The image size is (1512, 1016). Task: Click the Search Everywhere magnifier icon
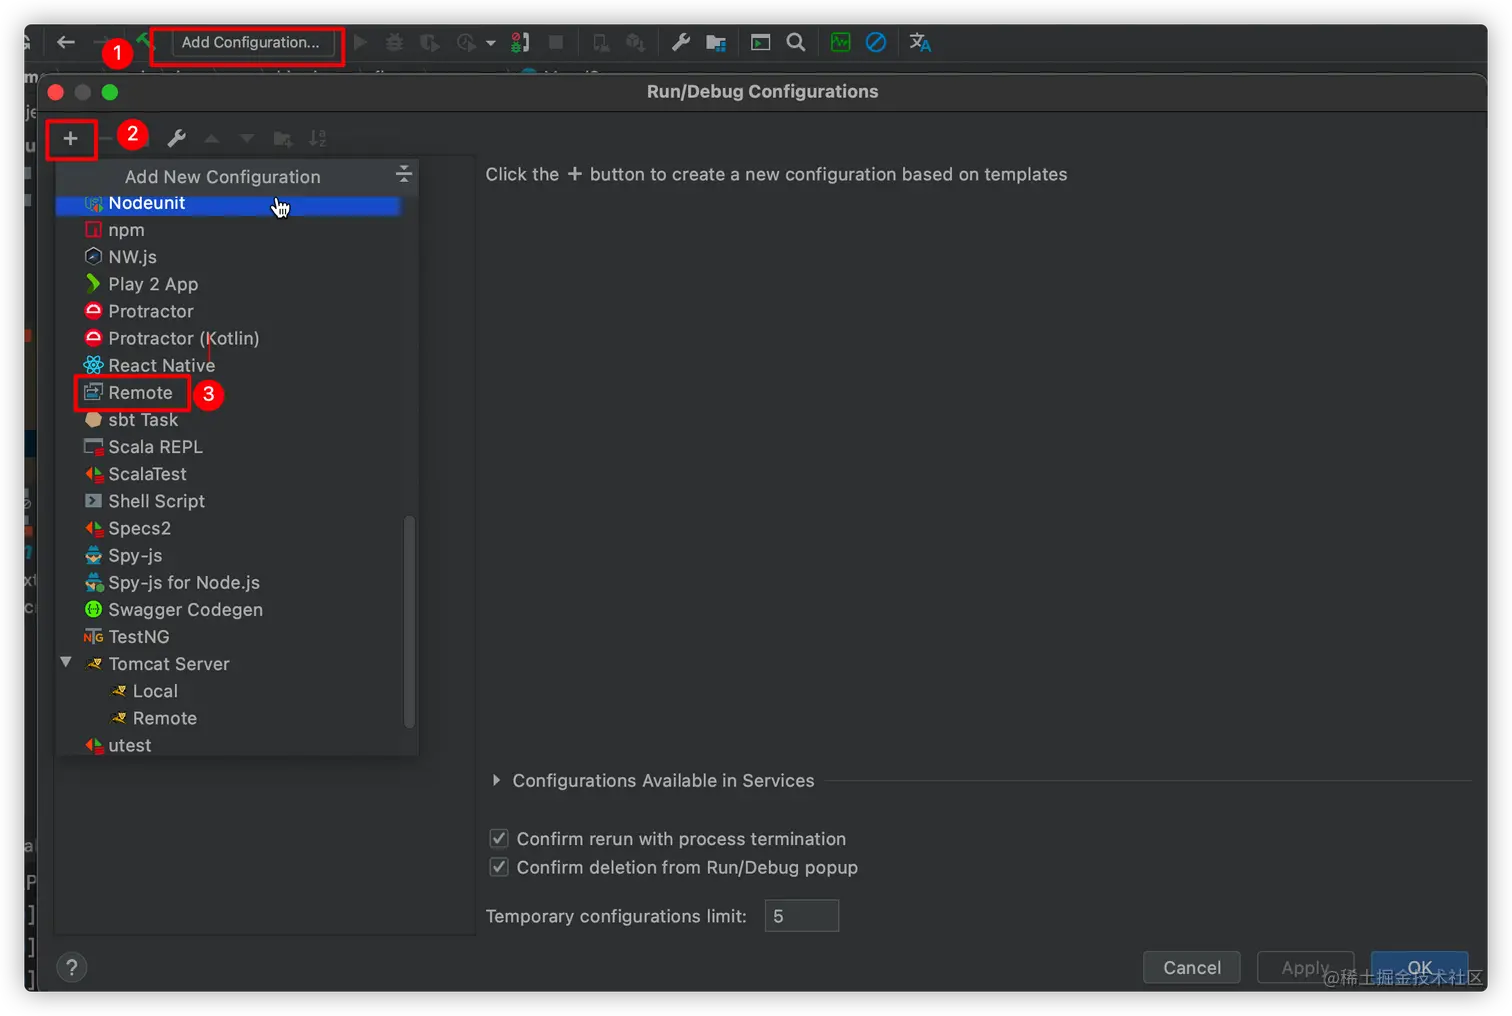(x=796, y=42)
